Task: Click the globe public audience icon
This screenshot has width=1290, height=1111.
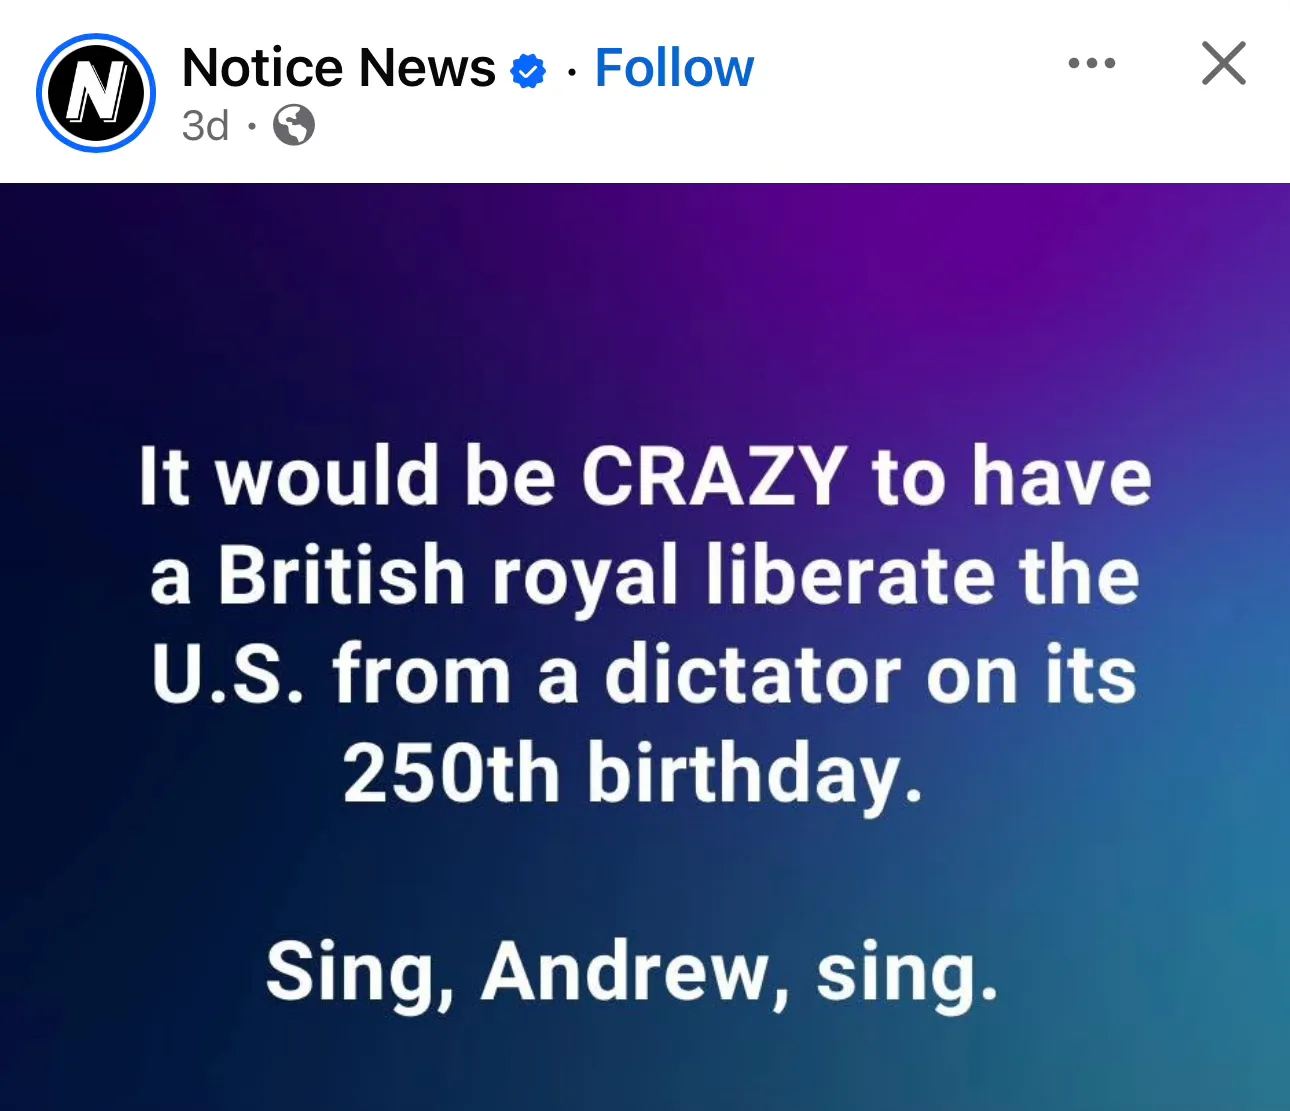Action: coord(294,125)
